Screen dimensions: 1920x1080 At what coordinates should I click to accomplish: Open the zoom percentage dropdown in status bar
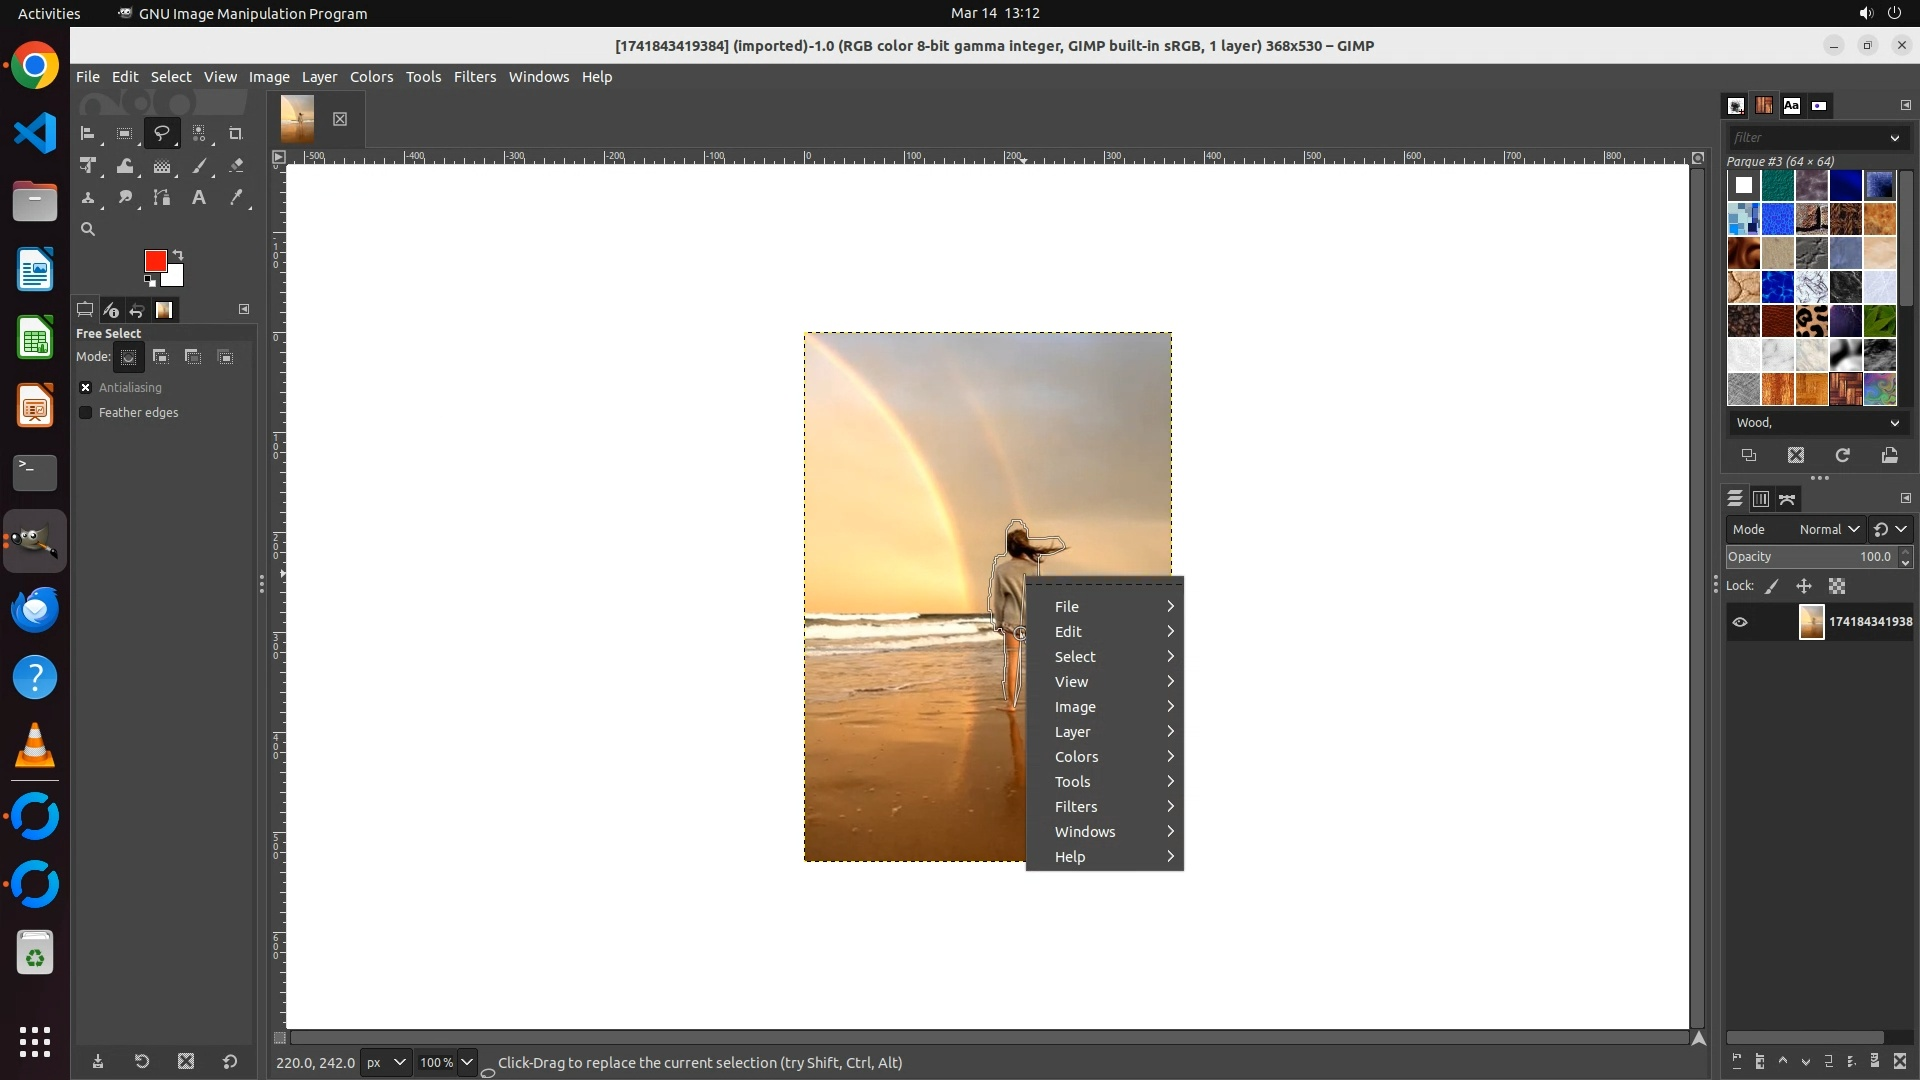coord(466,1062)
